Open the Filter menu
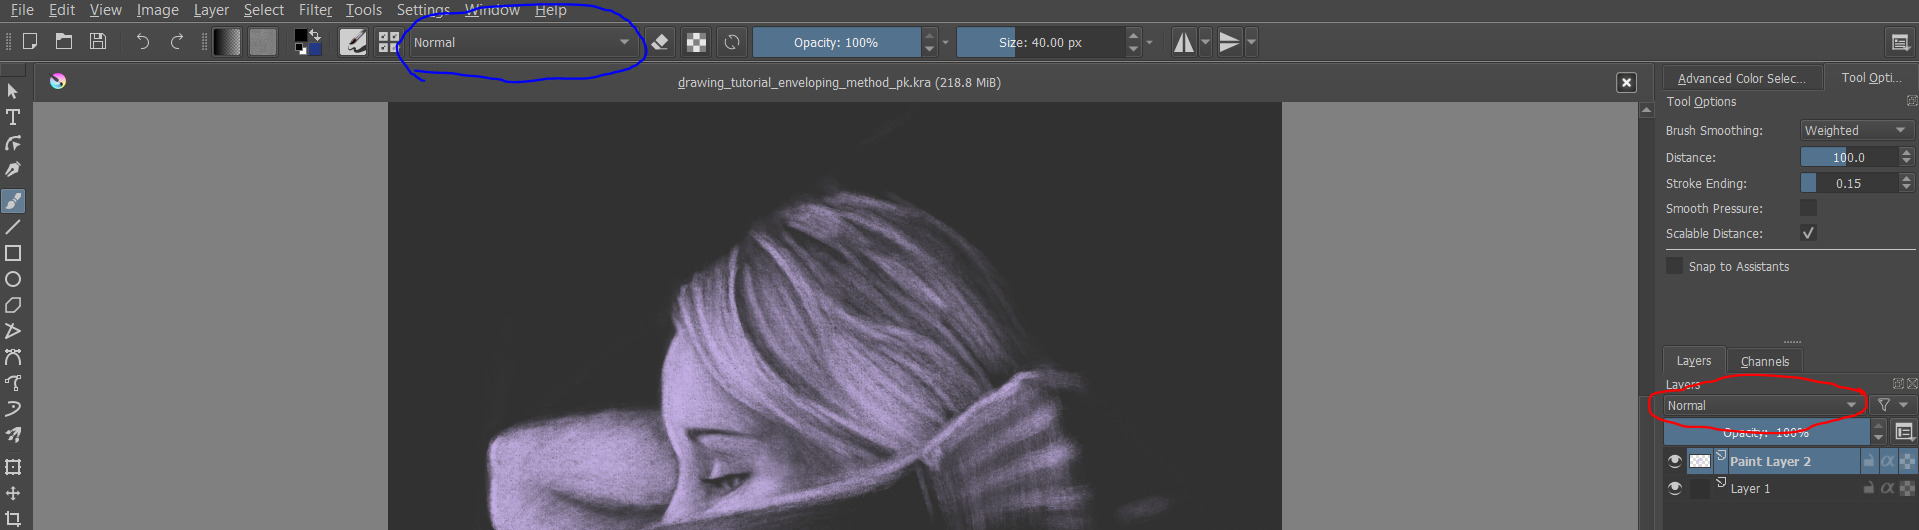This screenshot has height=530, width=1919. [315, 10]
